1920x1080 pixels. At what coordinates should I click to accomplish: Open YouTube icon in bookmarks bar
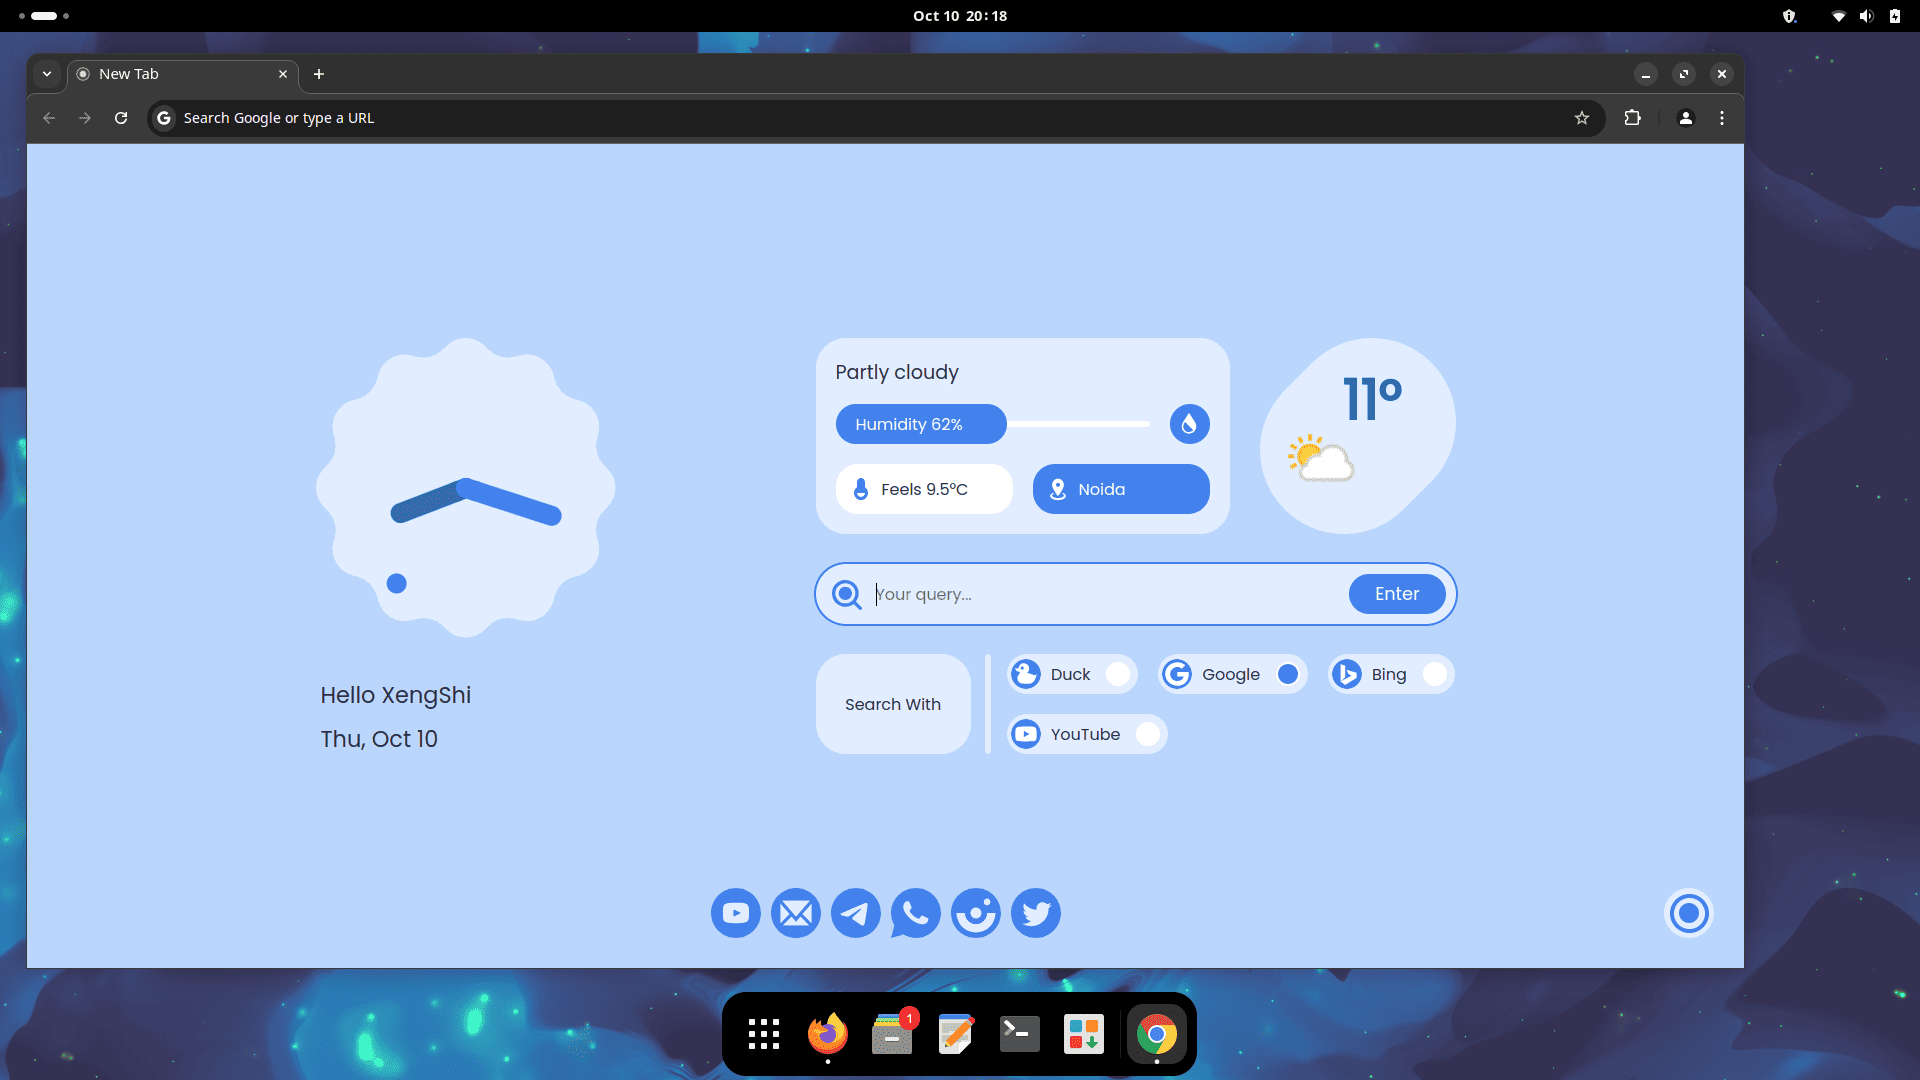pos(735,913)
